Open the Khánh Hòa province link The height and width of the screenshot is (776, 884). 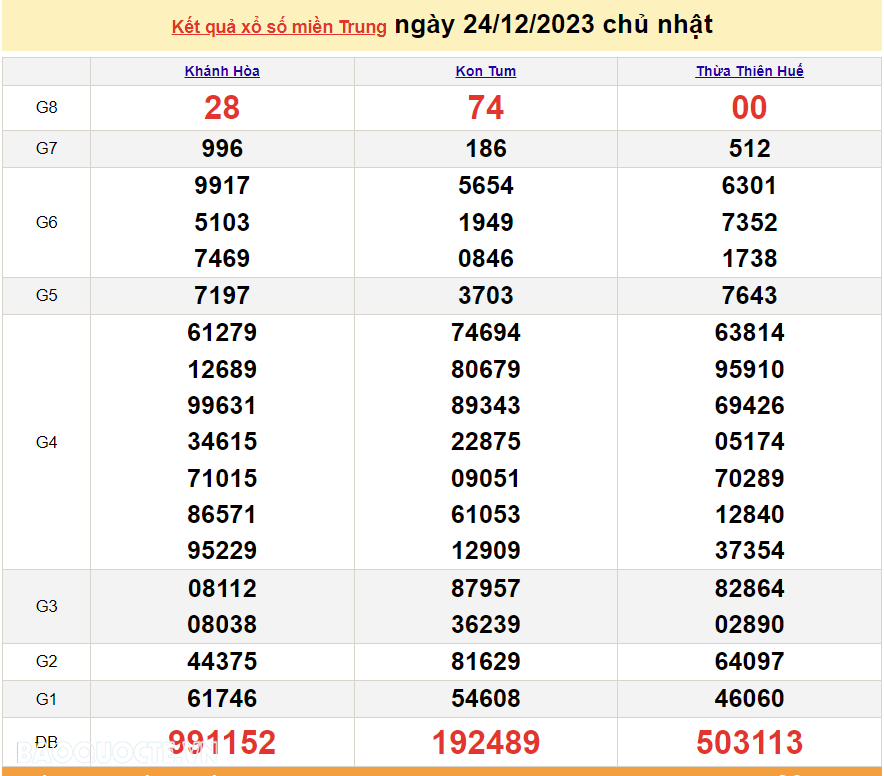pyautogui.click(x=222, y=71)
